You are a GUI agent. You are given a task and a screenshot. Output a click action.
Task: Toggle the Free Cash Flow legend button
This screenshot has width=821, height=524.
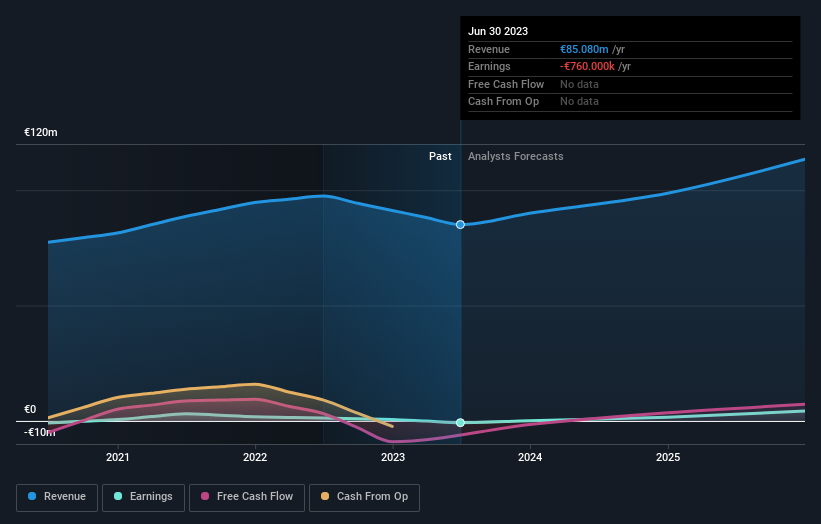pos(247,497)
